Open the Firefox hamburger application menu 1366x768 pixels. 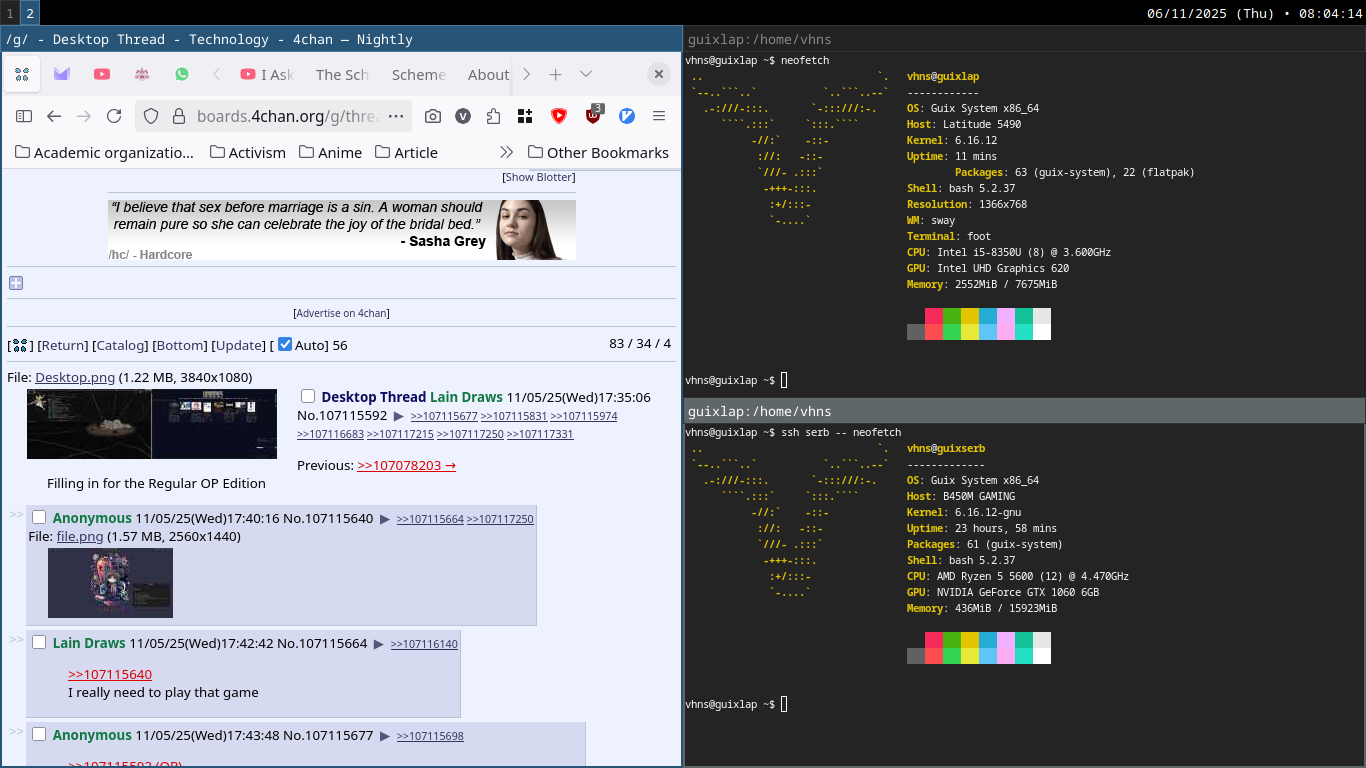(659, 116)
